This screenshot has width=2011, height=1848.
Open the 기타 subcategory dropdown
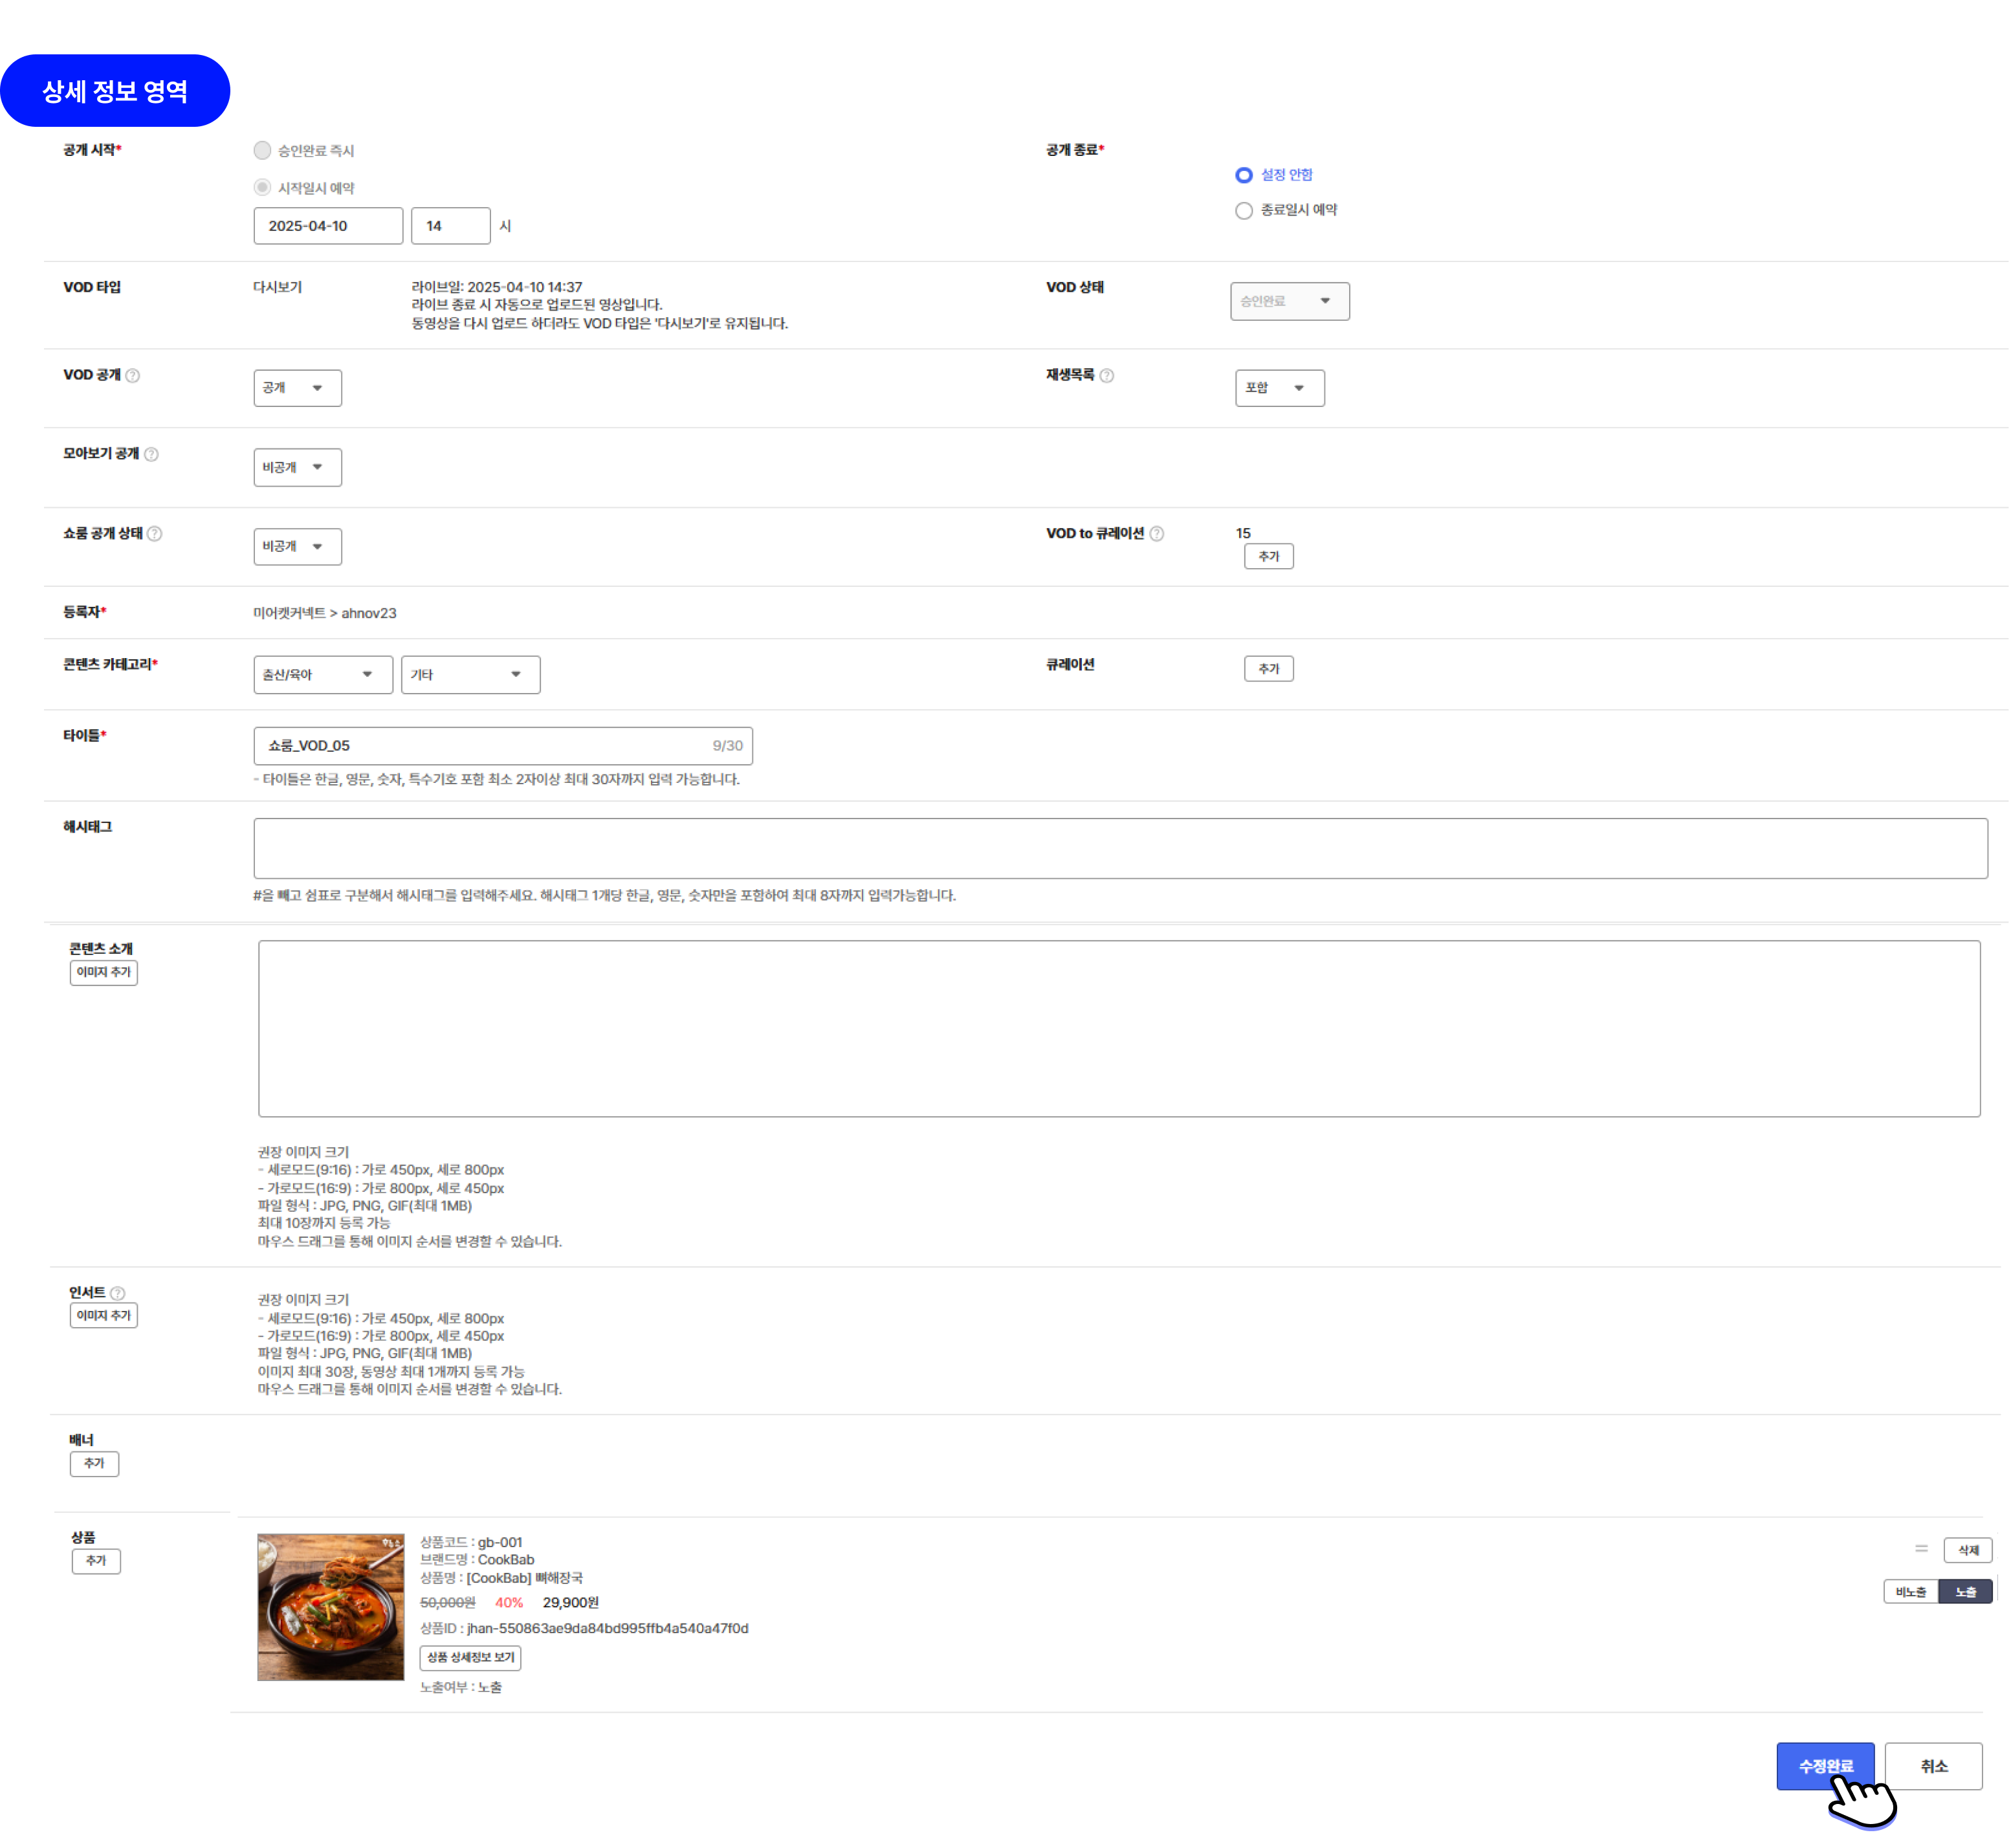470,675
